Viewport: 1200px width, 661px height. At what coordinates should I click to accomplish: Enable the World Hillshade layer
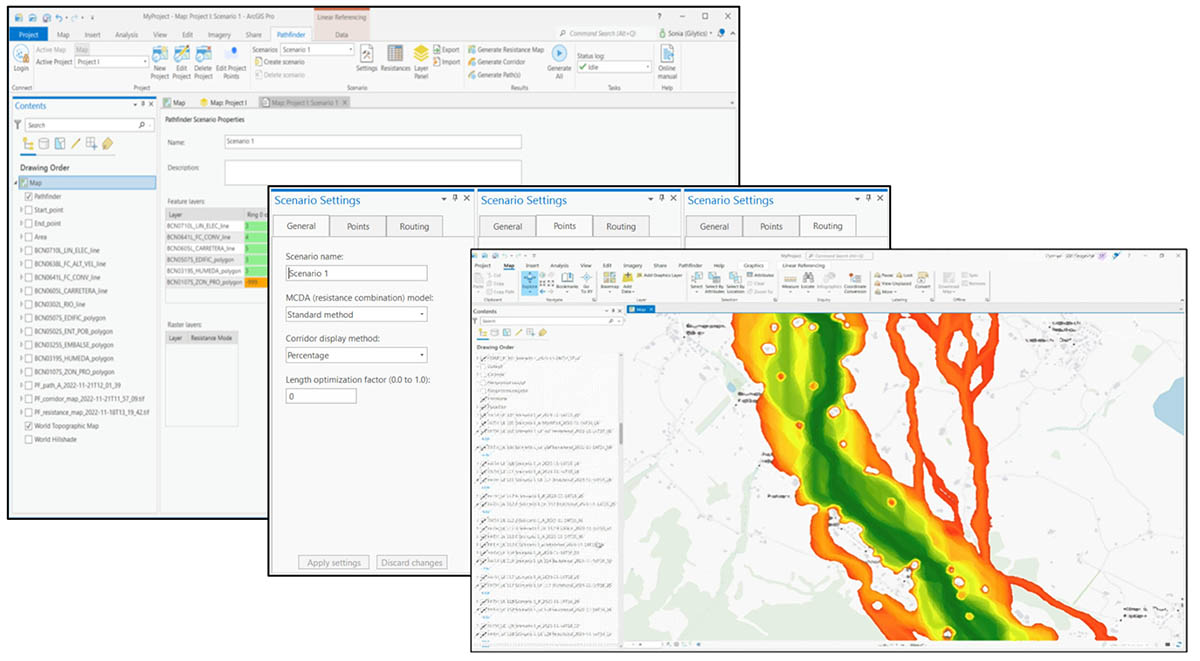pyautogui.click(x=28, y=439)
